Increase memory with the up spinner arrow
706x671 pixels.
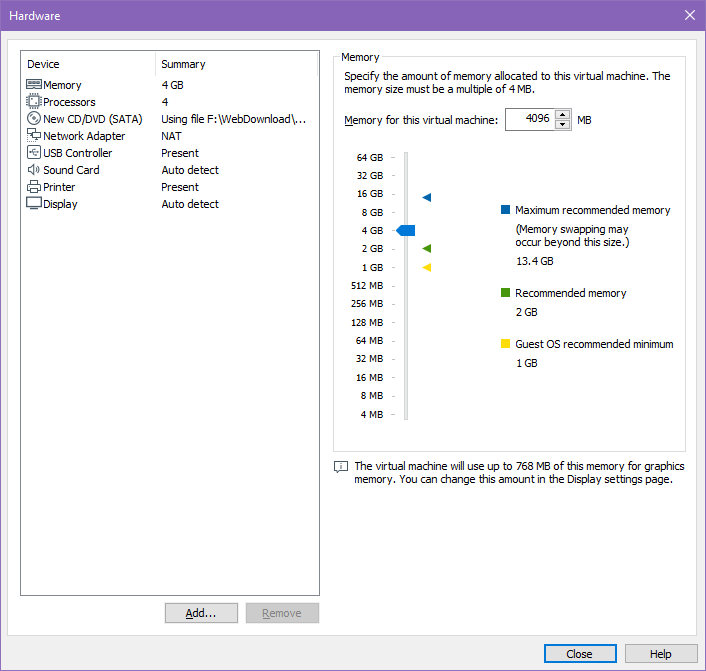coord(562,114)
